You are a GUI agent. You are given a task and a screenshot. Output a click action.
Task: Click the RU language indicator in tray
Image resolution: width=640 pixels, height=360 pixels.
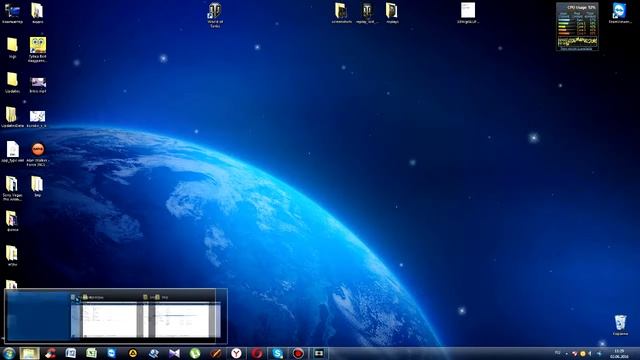pos(558,353)
